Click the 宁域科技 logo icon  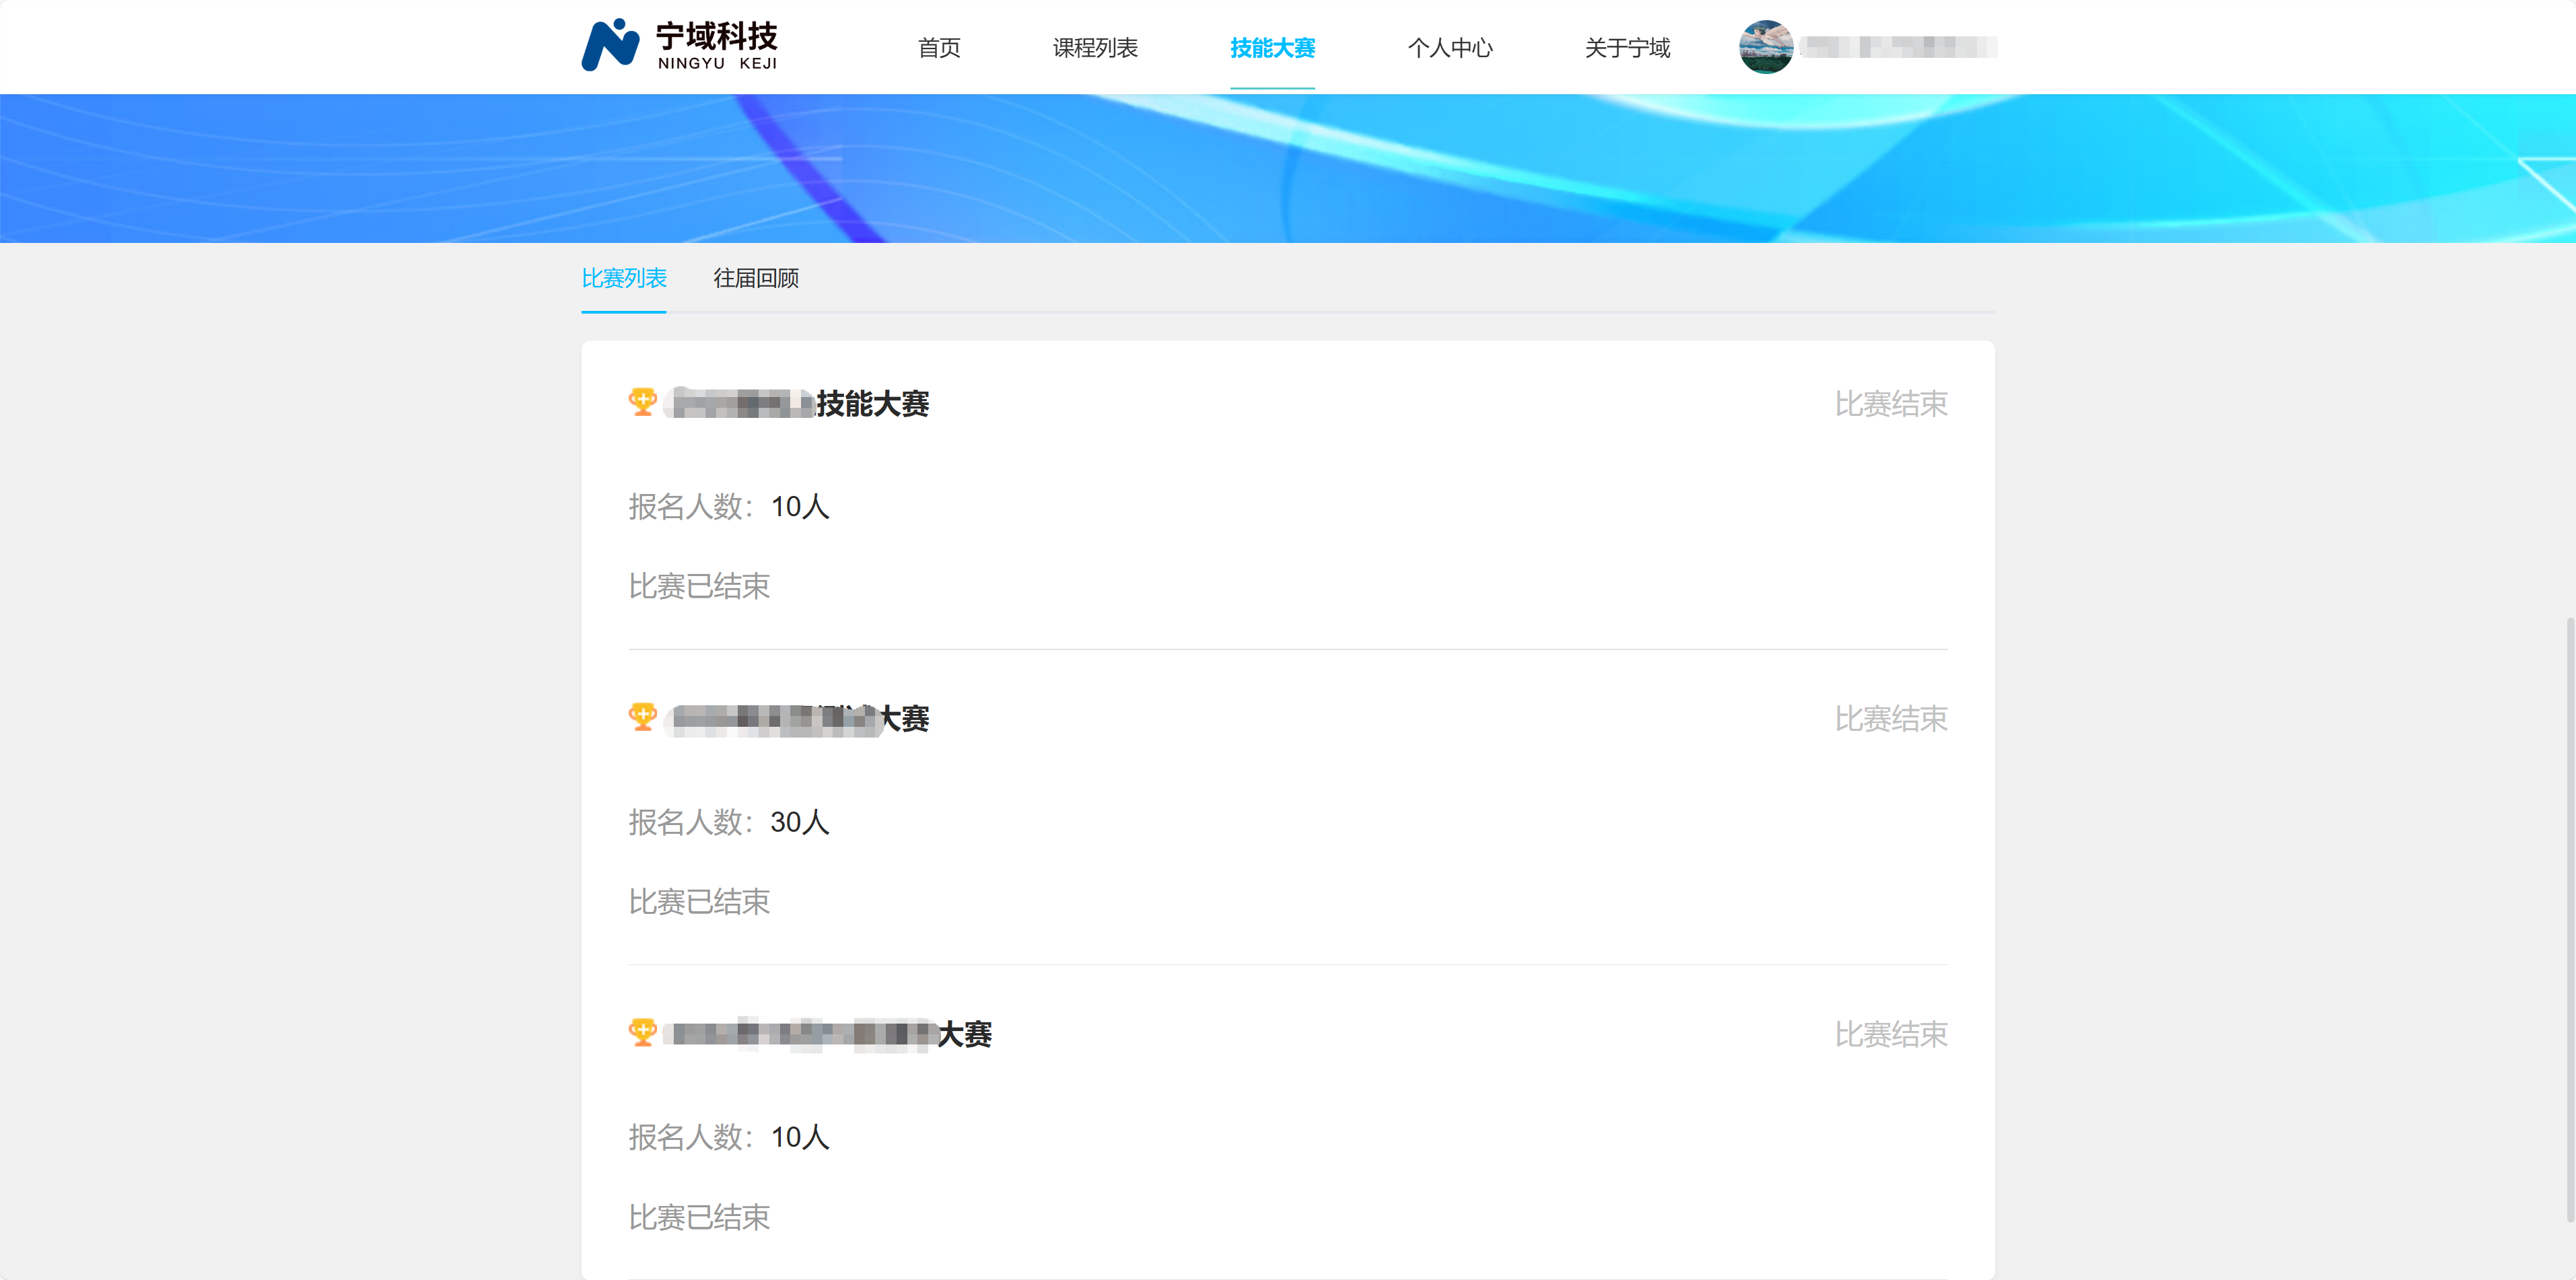pos(611,45)
